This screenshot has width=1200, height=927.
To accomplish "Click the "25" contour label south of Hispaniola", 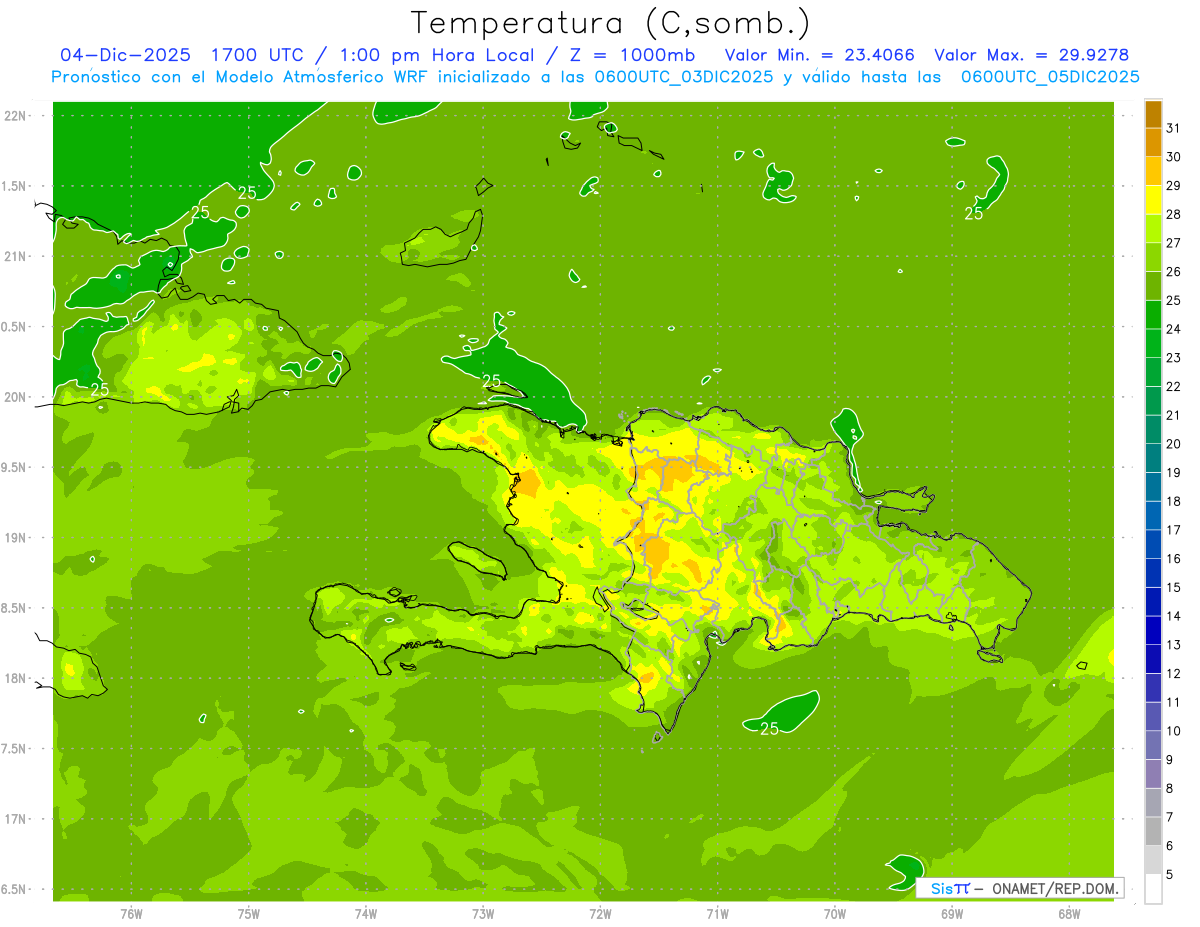I will click(769, 729).
